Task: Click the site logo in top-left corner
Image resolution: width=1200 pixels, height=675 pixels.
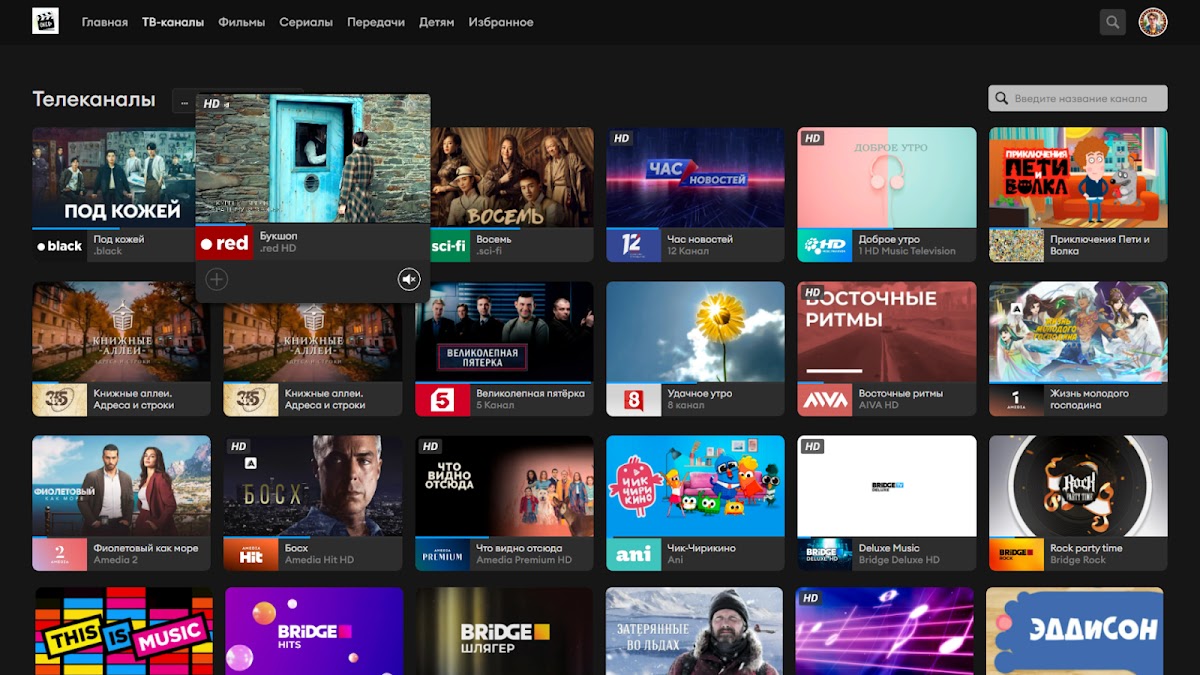Action: click(x=45, y=21)
